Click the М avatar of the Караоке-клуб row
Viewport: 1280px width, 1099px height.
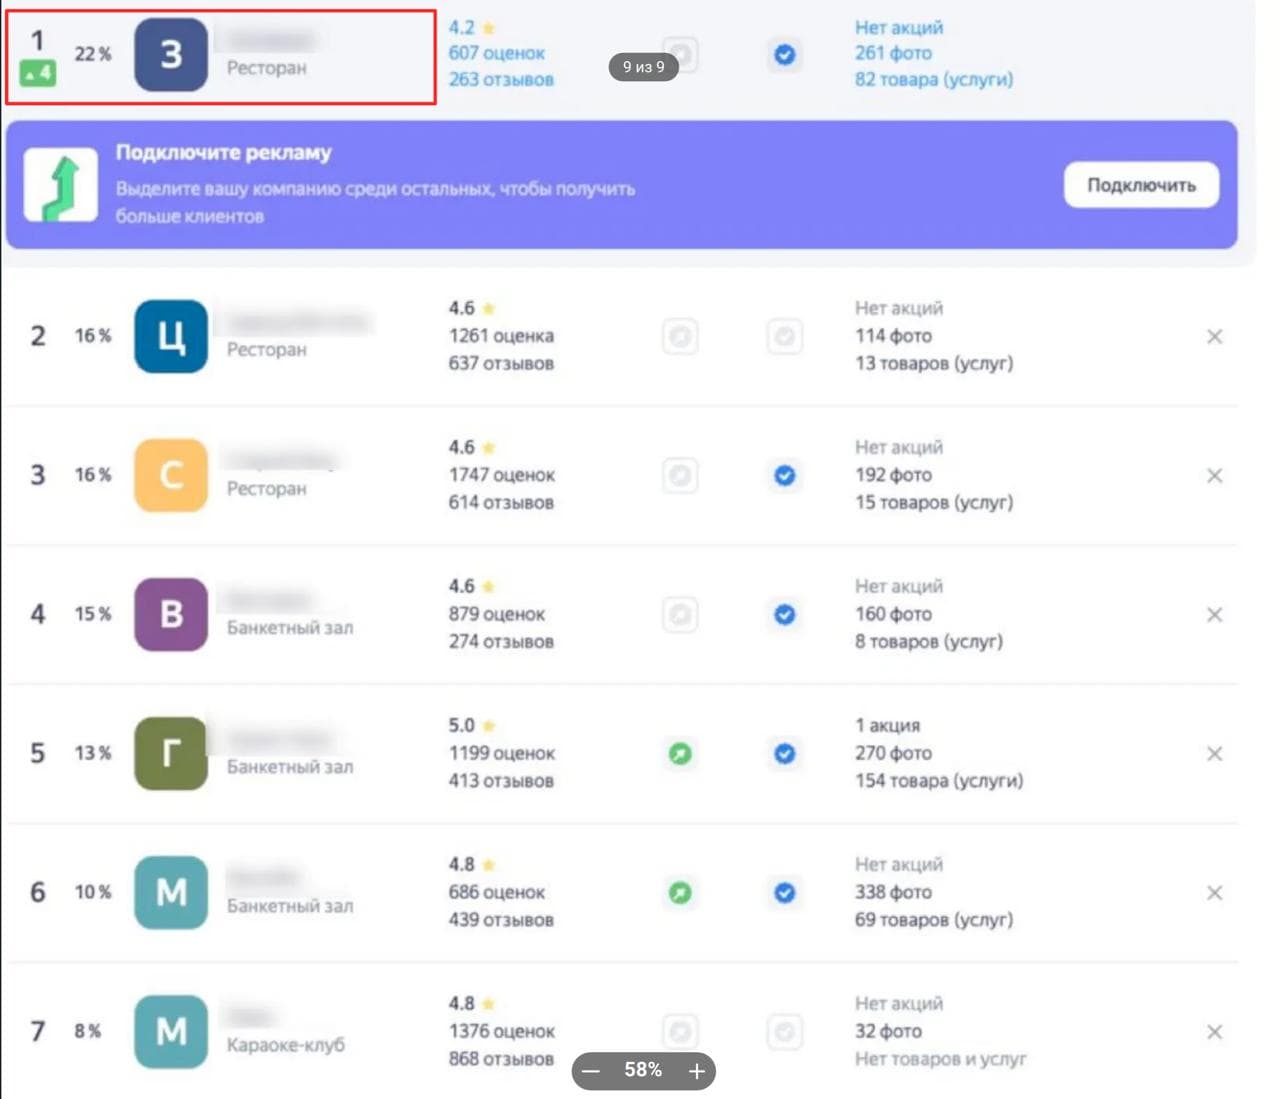(x=171, y=1031)
